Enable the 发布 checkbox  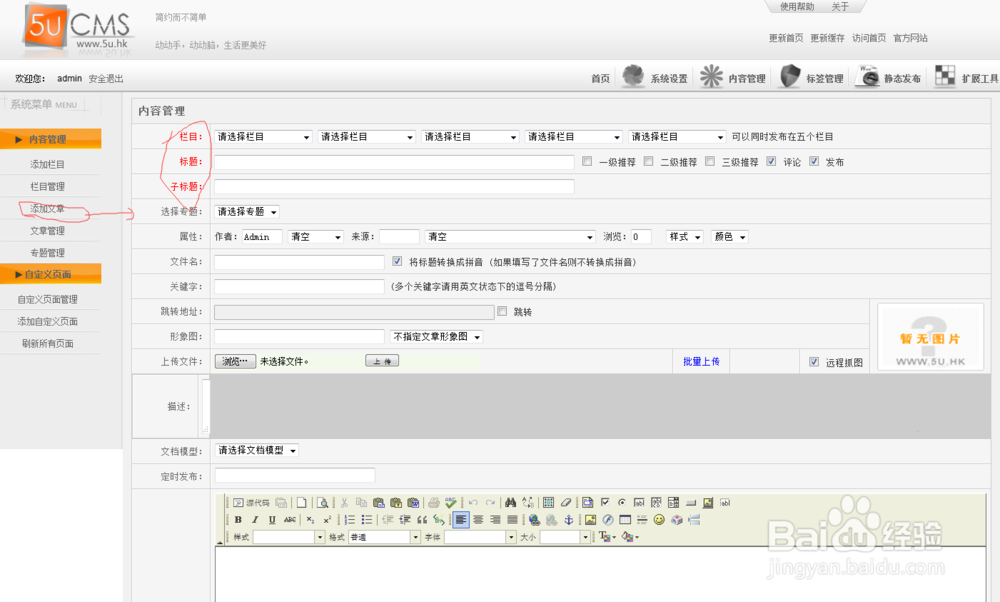pos(815,161)
